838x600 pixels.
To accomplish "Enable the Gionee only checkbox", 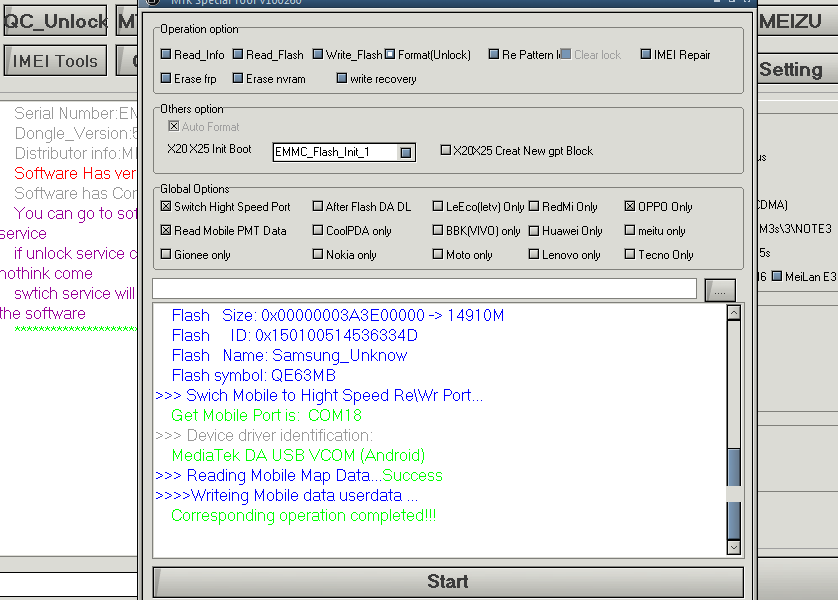I will pyautogui.click(x=196, y=254).
